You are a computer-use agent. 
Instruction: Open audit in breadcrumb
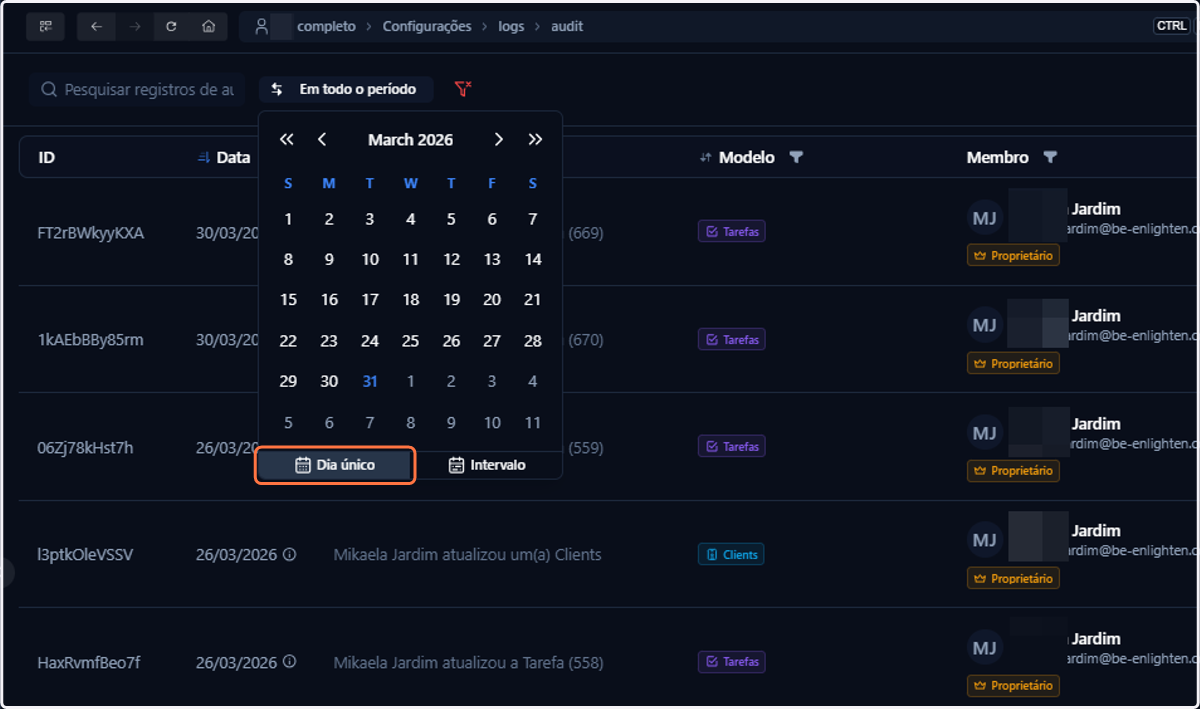567,27
